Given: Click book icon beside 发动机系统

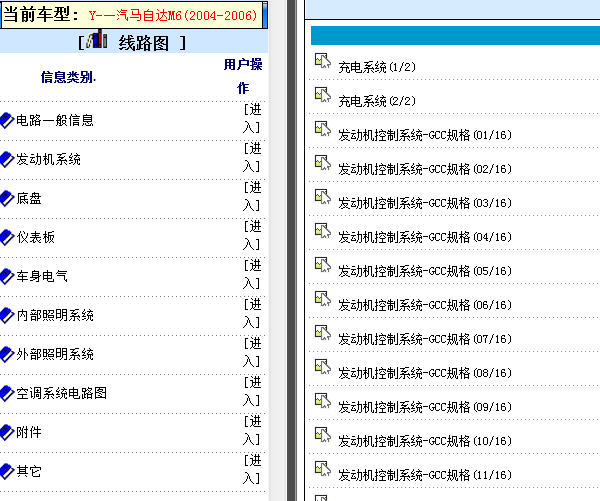Looking at the screenshot, I should (7, 160).
